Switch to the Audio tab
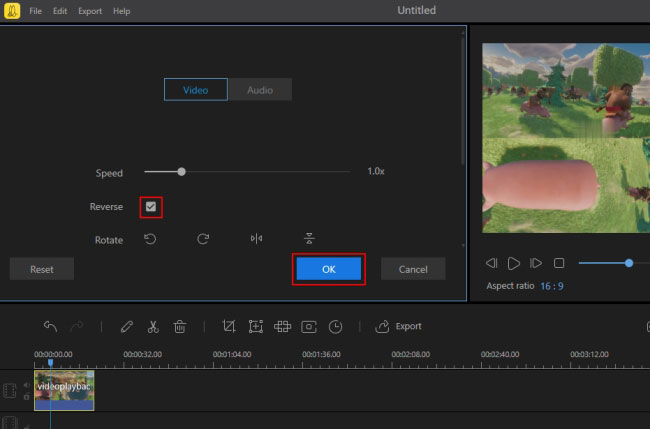The image size is (650, 429). pos(260,90)
